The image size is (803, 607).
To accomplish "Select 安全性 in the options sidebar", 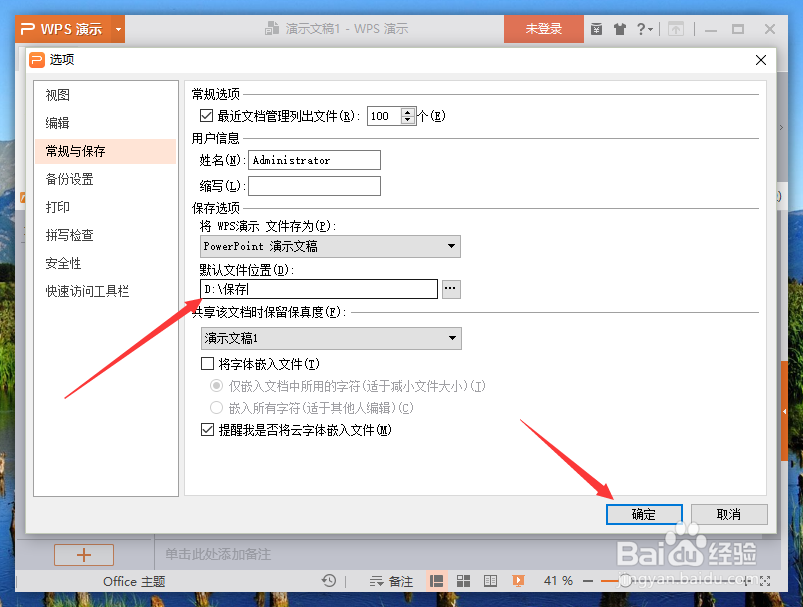I will pos(105,263).
